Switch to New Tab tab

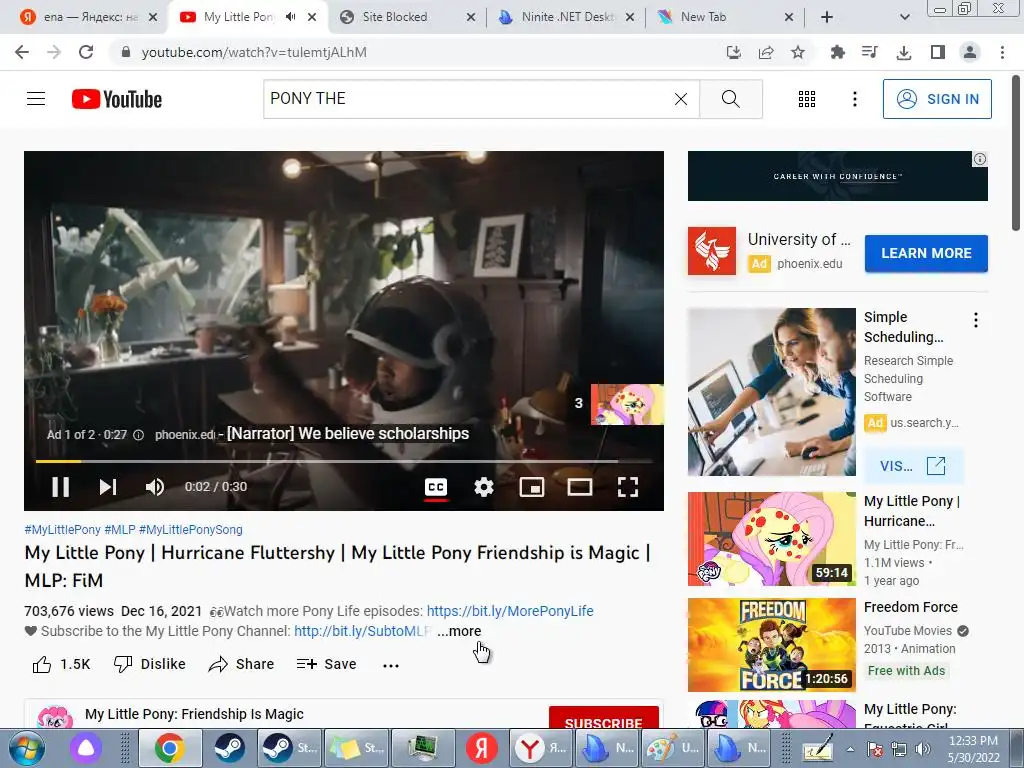[725, 17]
